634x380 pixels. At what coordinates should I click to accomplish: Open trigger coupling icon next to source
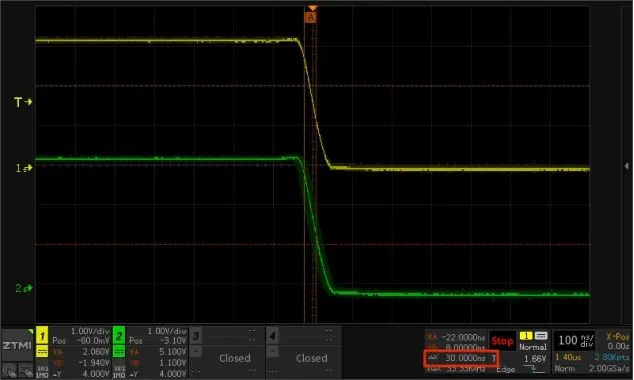[541, 336]
